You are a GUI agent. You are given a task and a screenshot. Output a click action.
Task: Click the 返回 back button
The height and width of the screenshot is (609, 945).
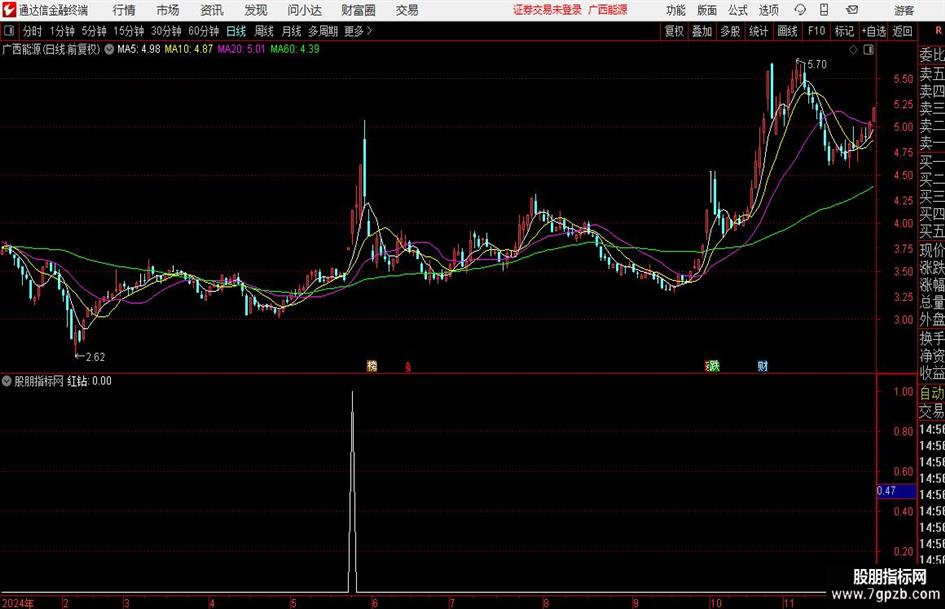902,31
